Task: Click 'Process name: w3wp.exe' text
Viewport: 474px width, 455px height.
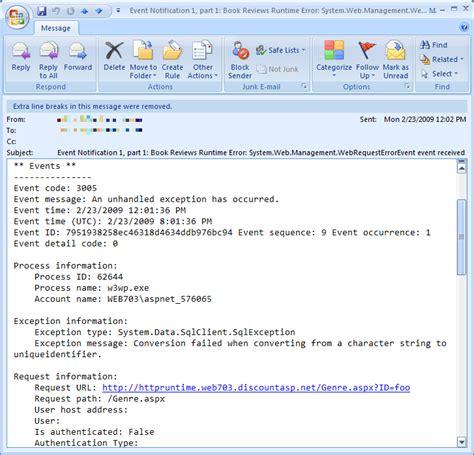Action: pos(92,288)
